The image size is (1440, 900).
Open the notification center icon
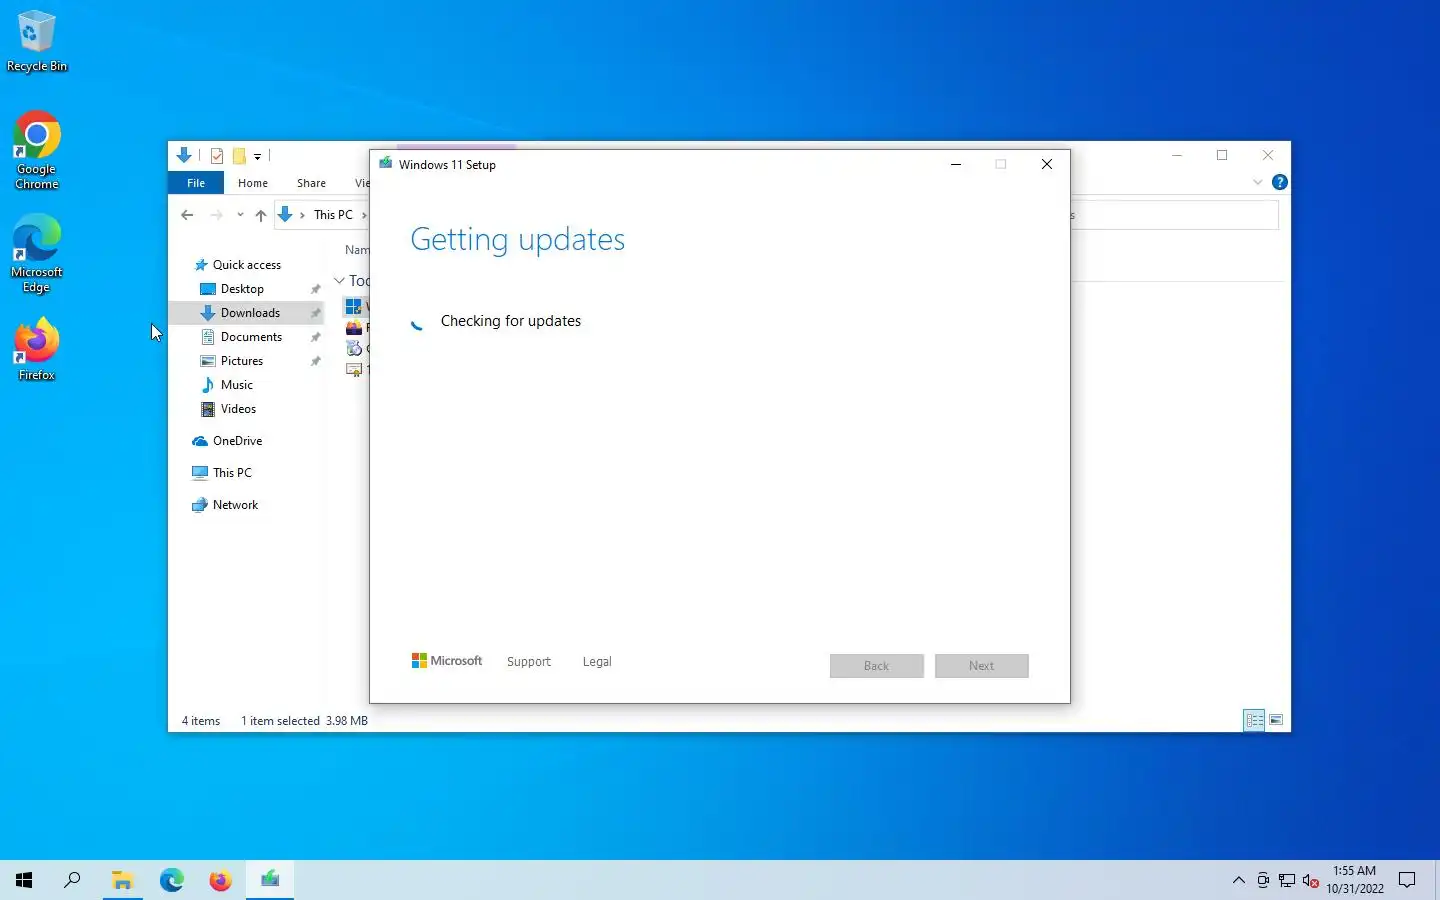[1407, 881]
